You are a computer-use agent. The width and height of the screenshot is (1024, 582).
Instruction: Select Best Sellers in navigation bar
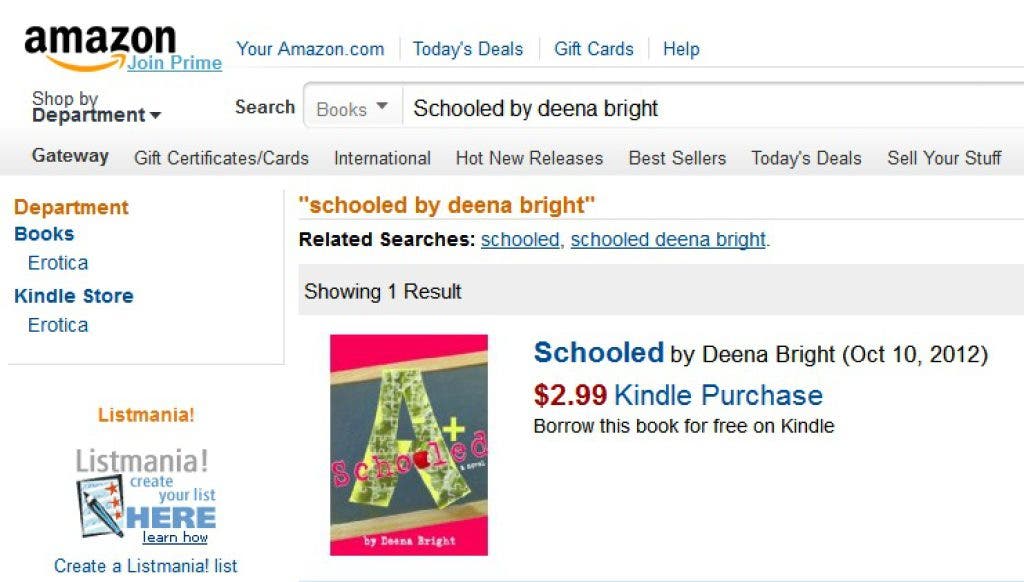click(x=677, y=158)
